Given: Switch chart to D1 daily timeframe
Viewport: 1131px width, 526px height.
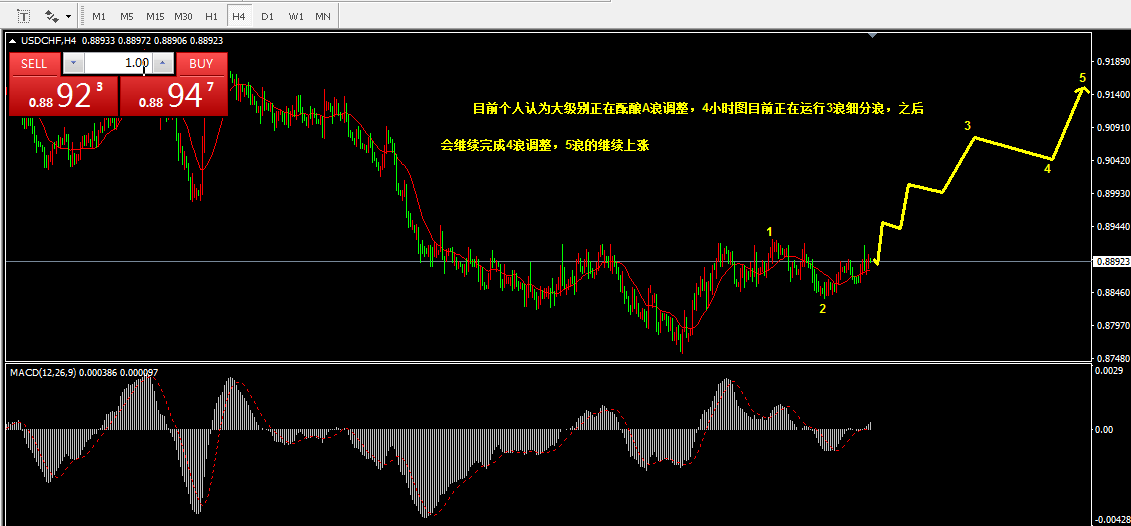Looking at the screenshot, I should (267, 15).
